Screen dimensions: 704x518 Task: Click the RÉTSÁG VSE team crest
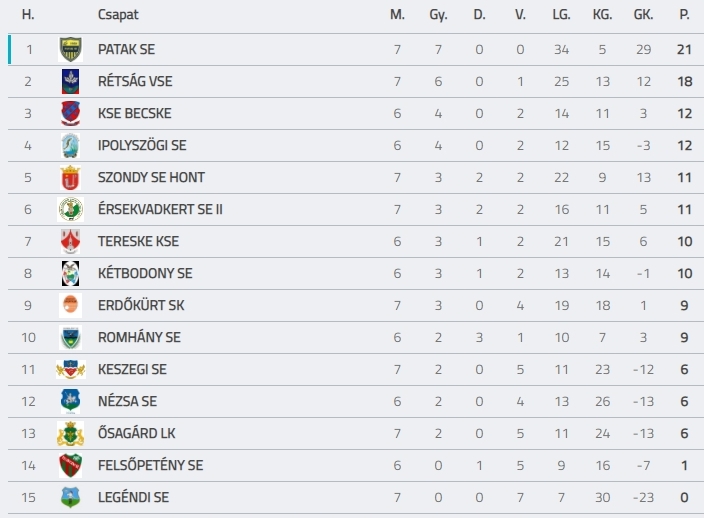point(70,81)
